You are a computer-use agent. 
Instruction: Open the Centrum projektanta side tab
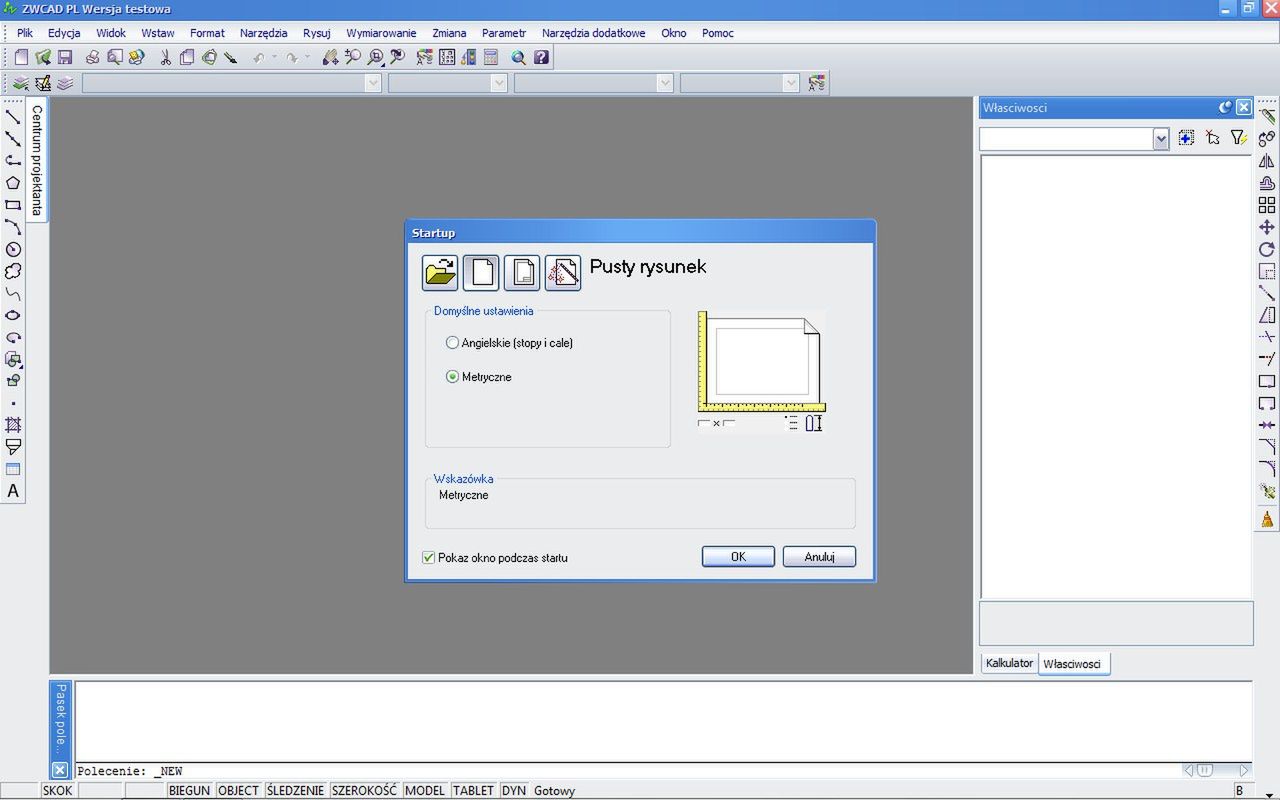[x=37, y=160]
